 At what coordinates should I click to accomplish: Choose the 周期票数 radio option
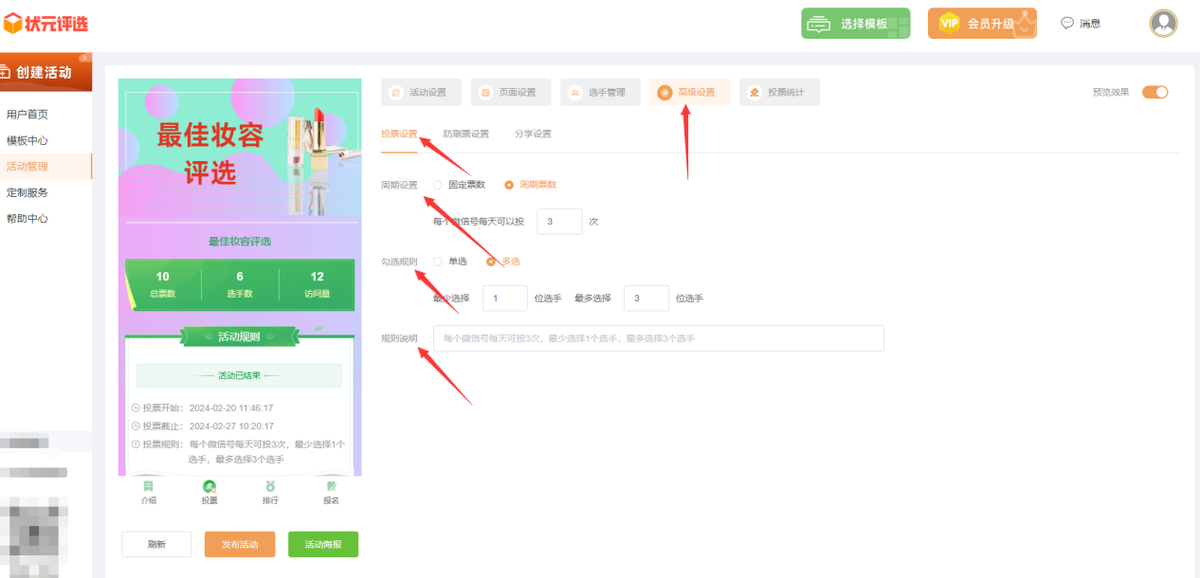[509, 185]
